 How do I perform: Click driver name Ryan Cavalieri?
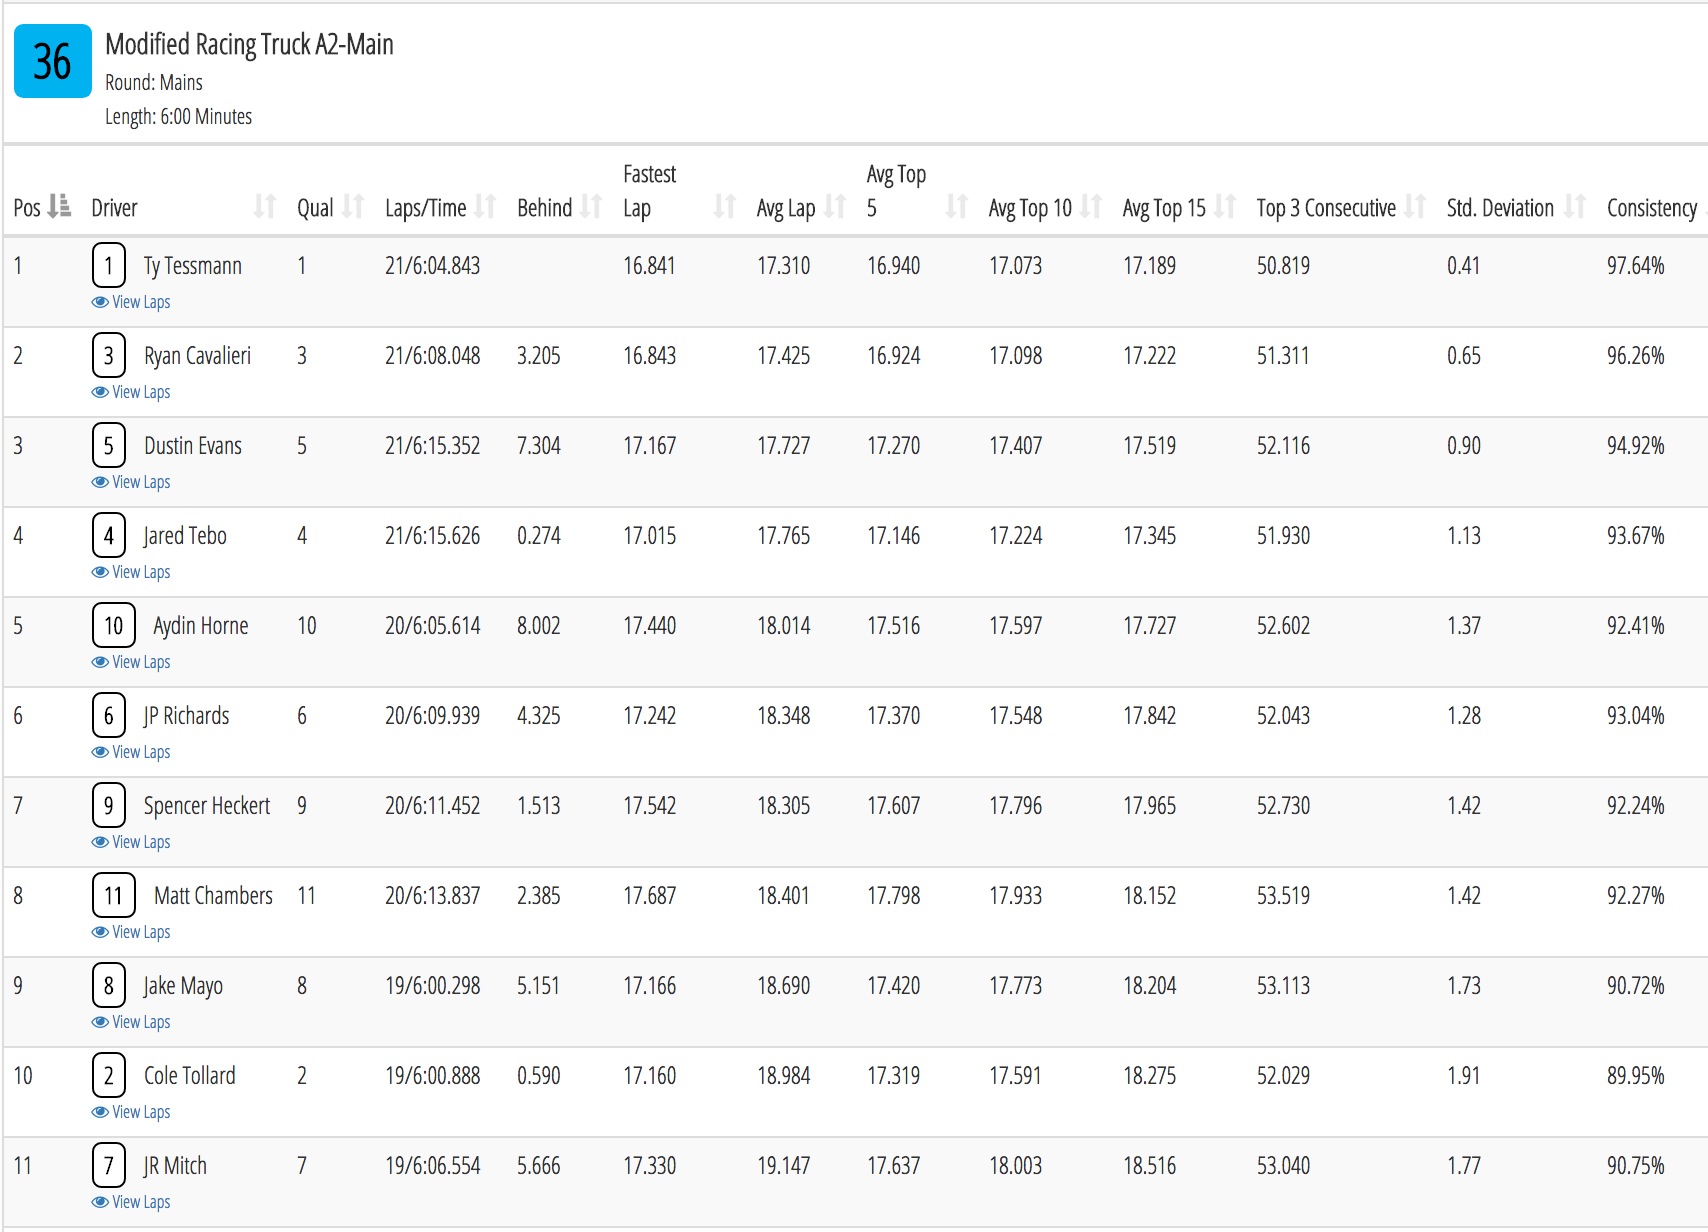tap(197, 356)
